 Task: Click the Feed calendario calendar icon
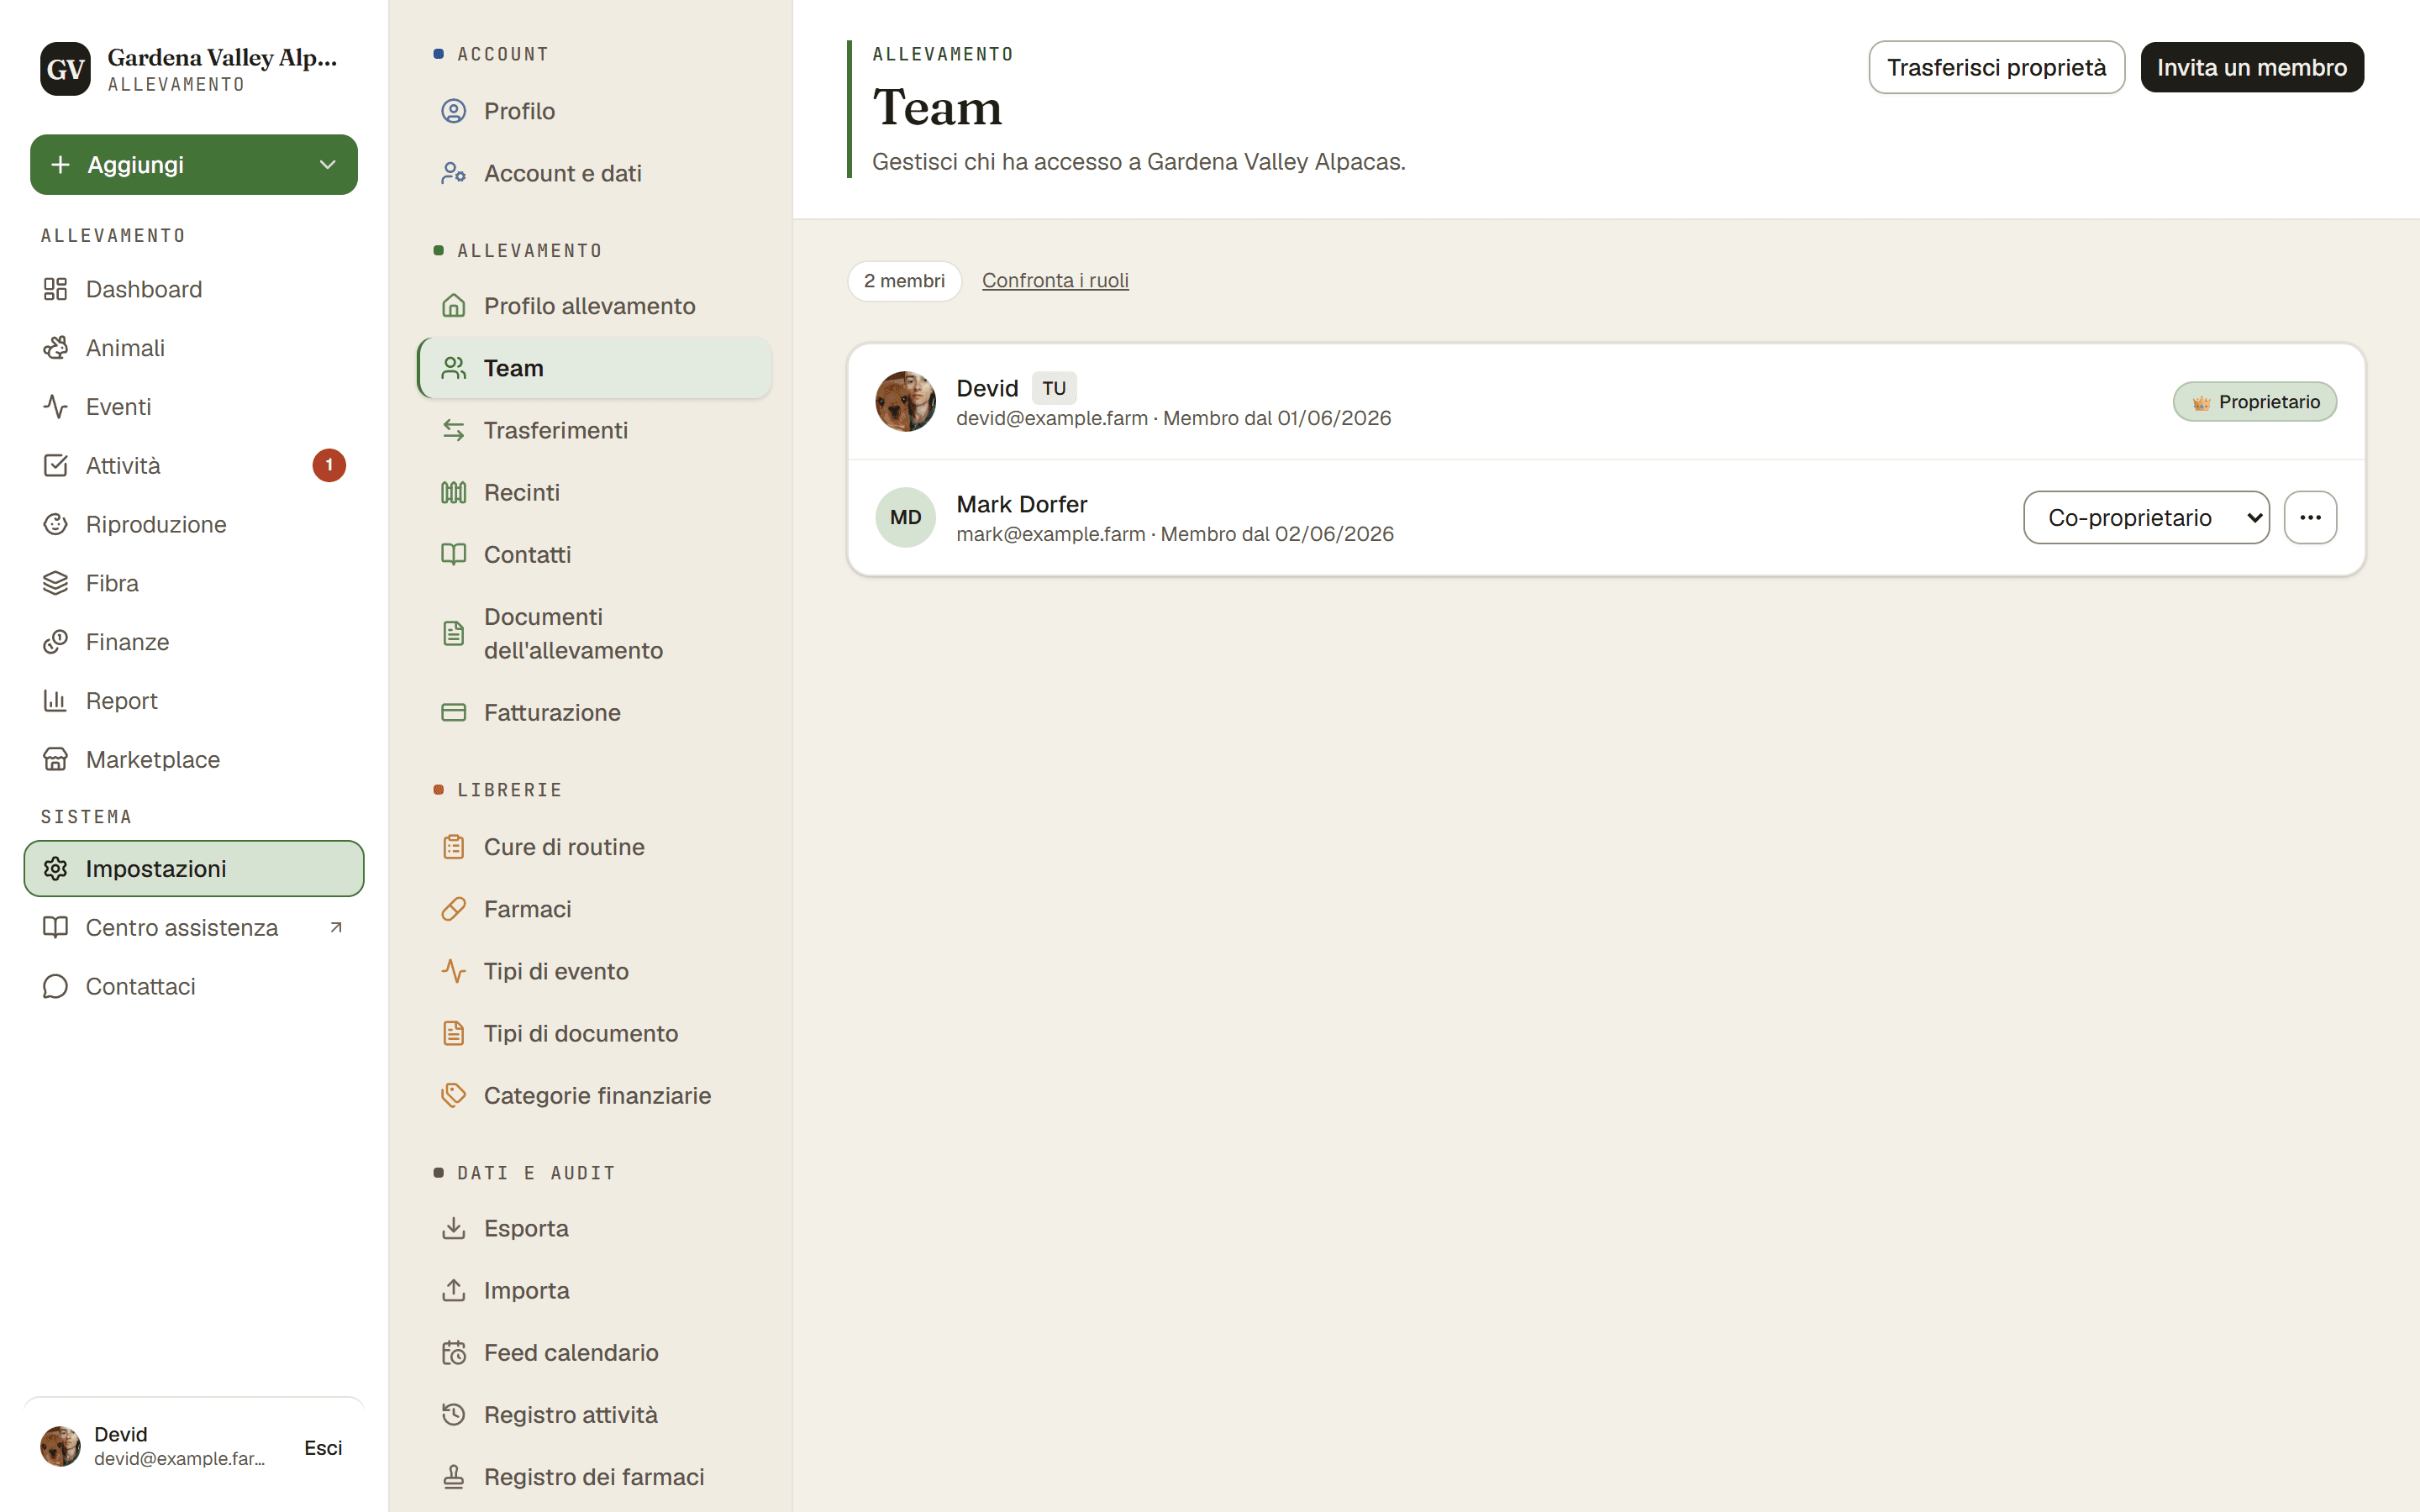tap(454, 1353)
